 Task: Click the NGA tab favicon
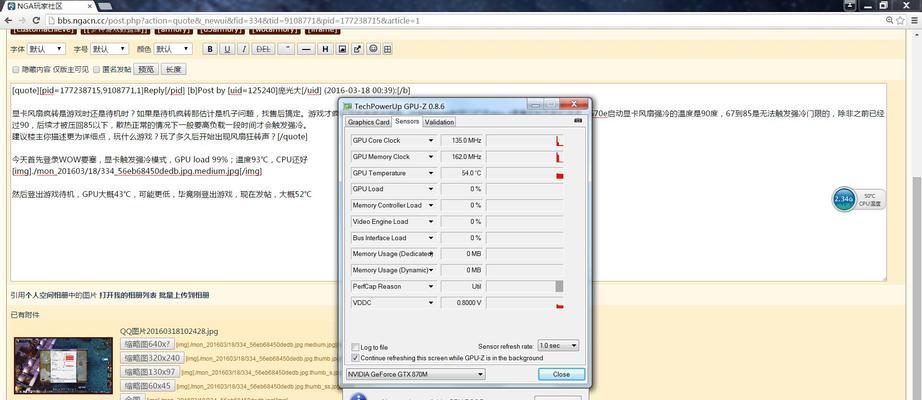(x=11, y=6)
